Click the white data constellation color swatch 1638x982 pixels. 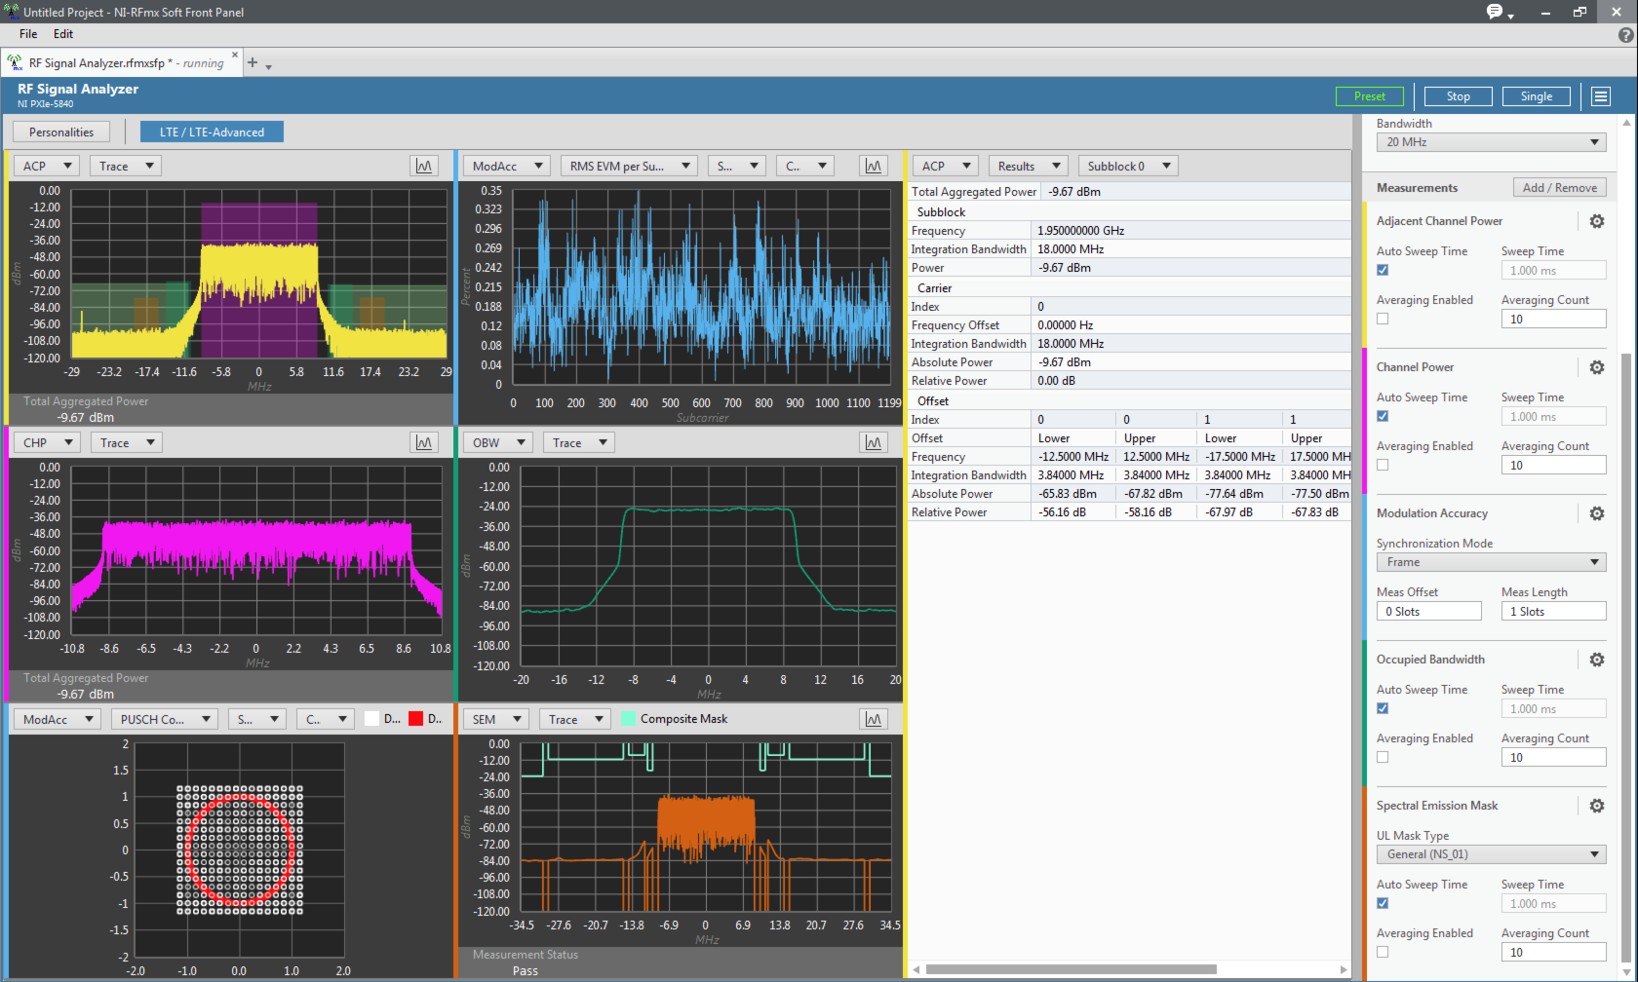[372, 719]
